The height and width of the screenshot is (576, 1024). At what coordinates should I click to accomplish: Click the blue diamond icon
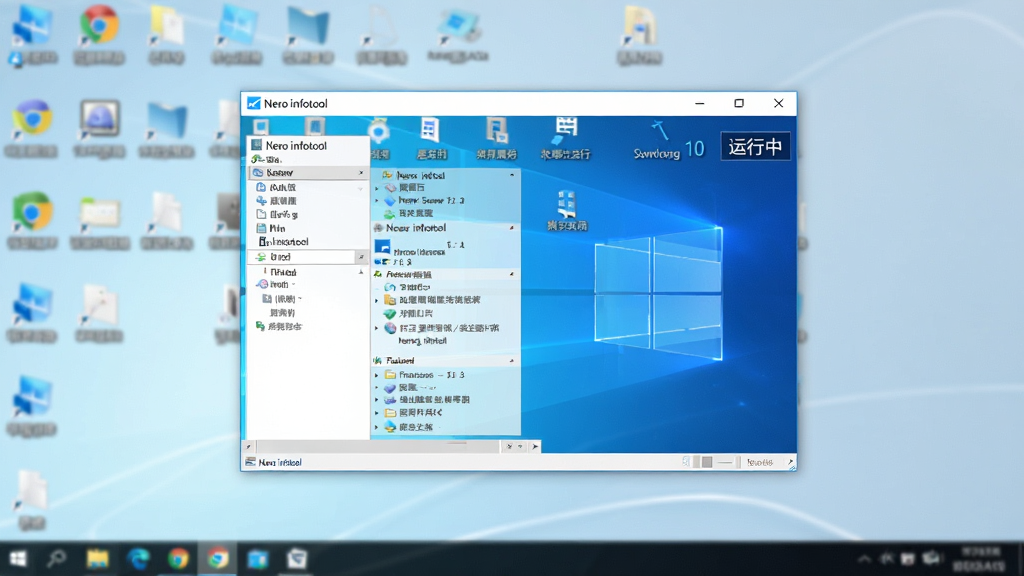click(x=390, y=200)
